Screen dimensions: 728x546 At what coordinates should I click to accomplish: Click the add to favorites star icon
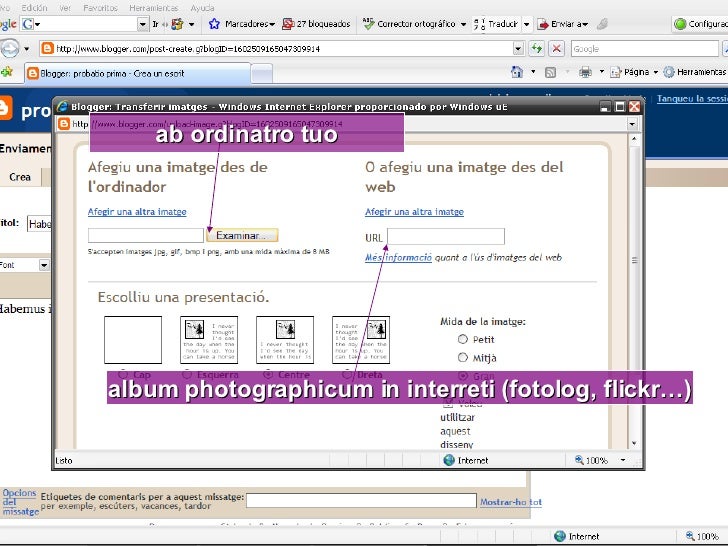pyautogui.click(x=6, y=72)
